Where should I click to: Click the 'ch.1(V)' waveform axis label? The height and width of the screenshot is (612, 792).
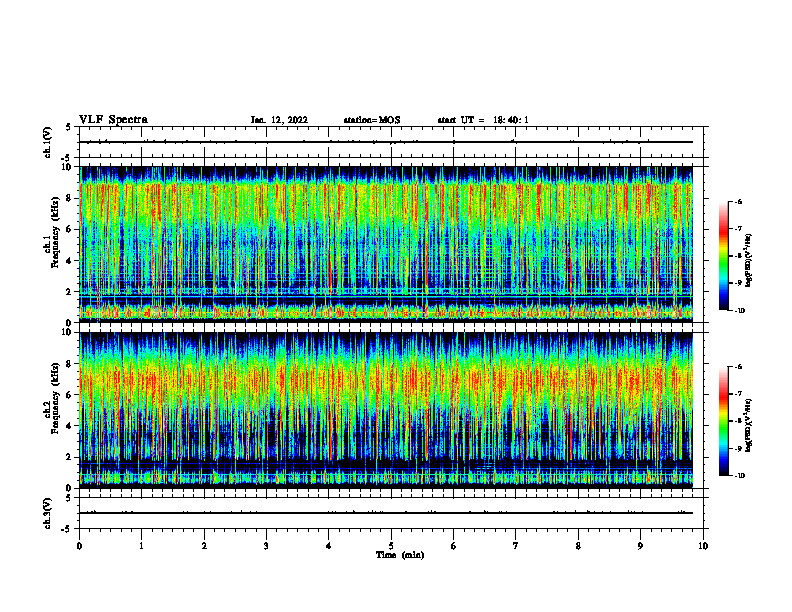[47, 142]
